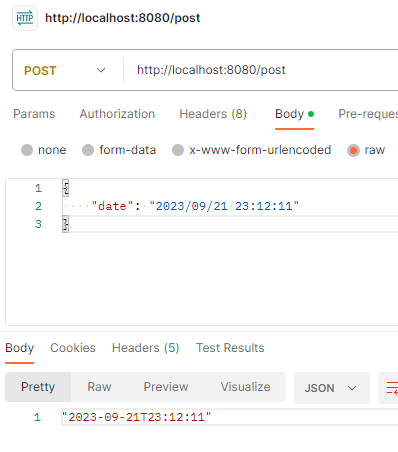398x452 pixels.
Task: Select the Pretty response view
Action: click(38, 387)
